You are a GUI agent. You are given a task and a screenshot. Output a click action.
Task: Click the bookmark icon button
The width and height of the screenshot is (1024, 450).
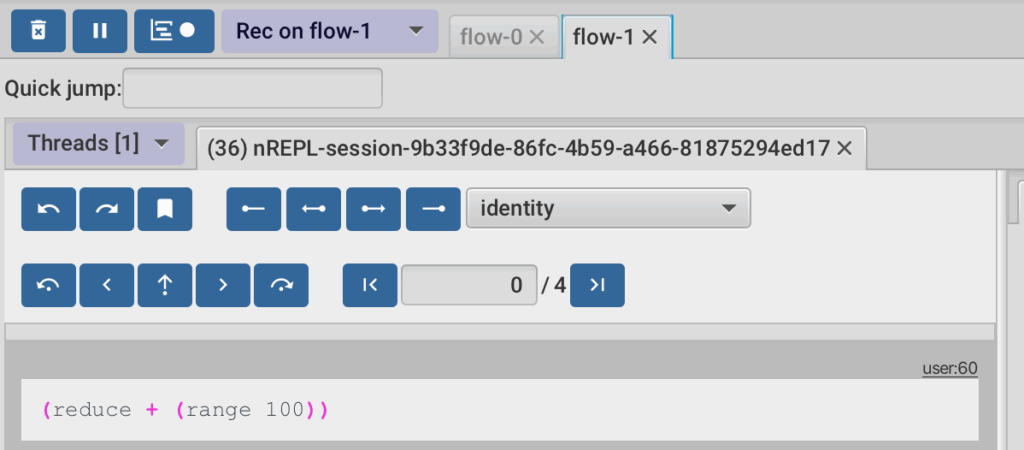[165, 209]
